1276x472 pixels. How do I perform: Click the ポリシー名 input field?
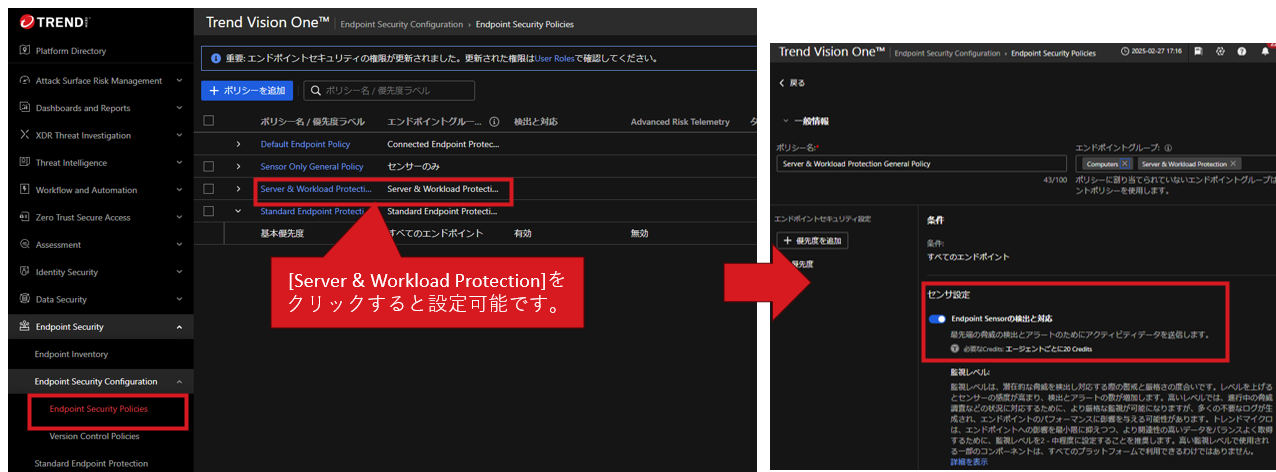tap(921, 163)
